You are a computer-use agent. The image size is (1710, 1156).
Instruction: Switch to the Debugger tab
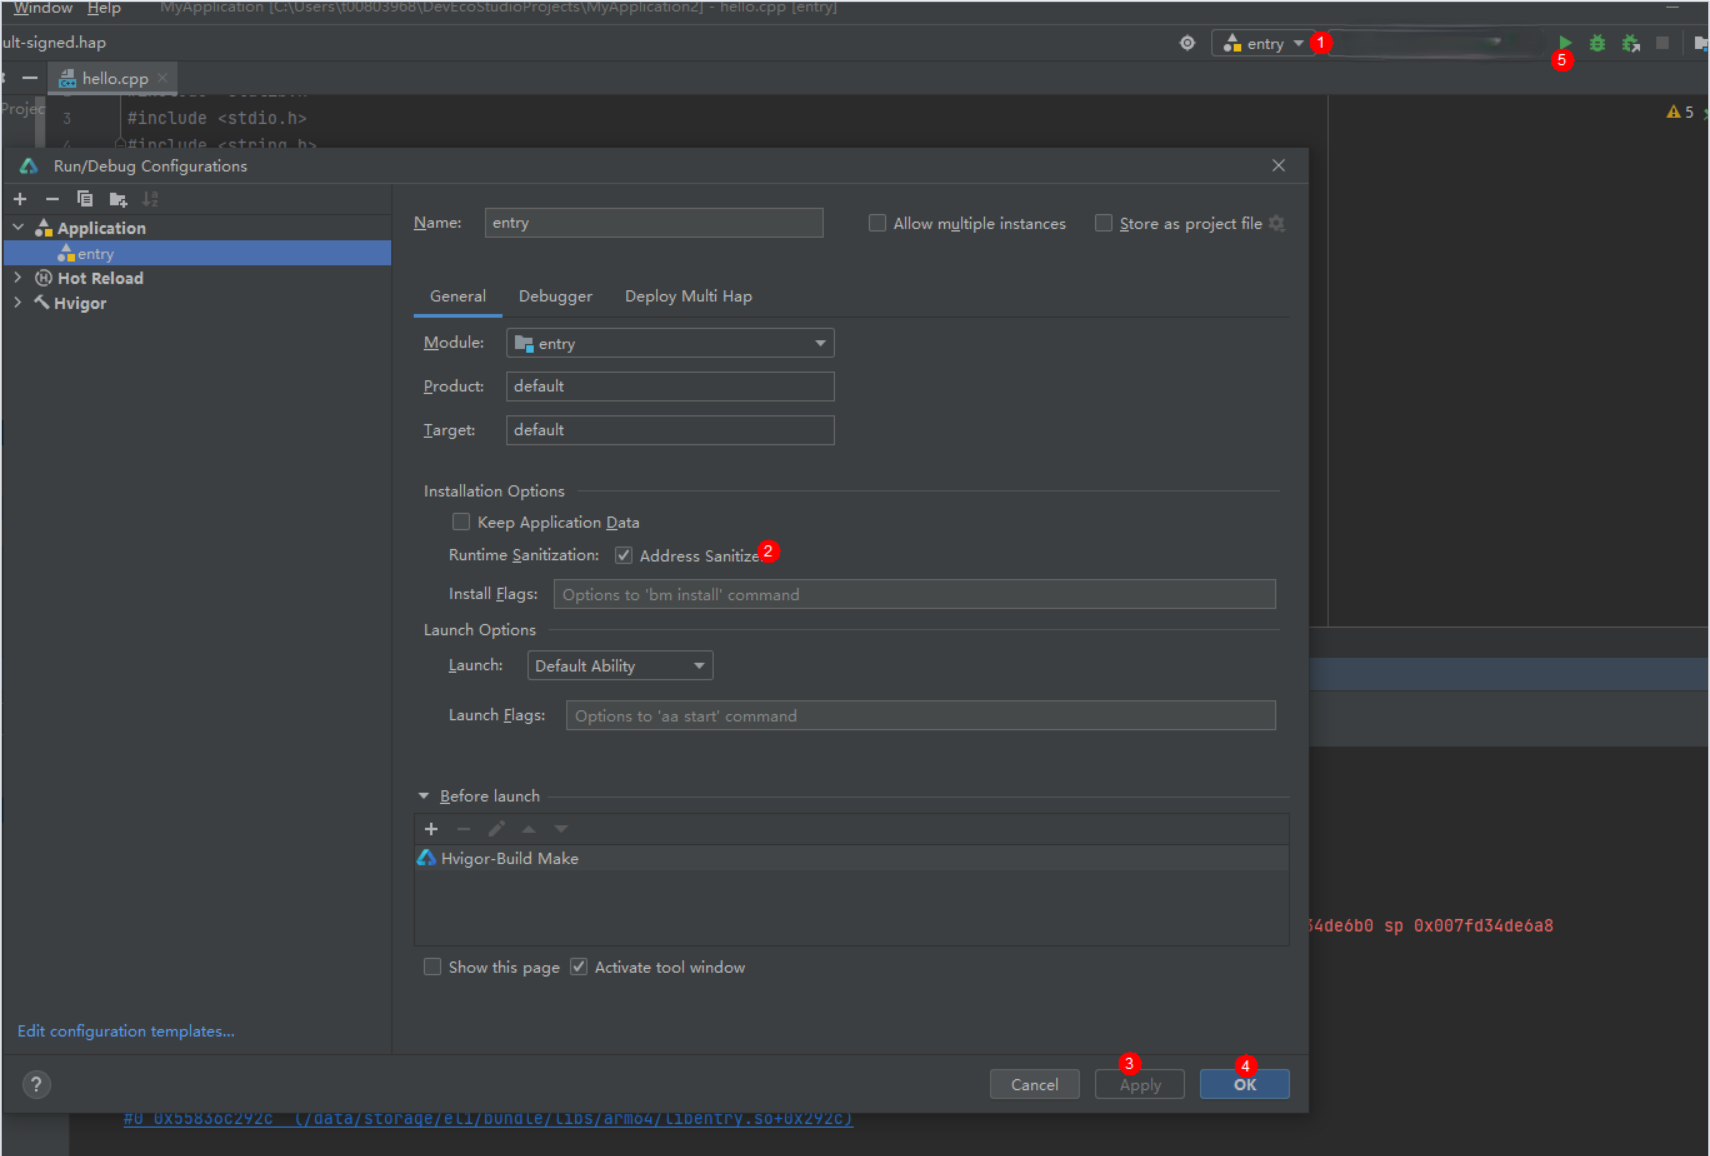[555, 296]
